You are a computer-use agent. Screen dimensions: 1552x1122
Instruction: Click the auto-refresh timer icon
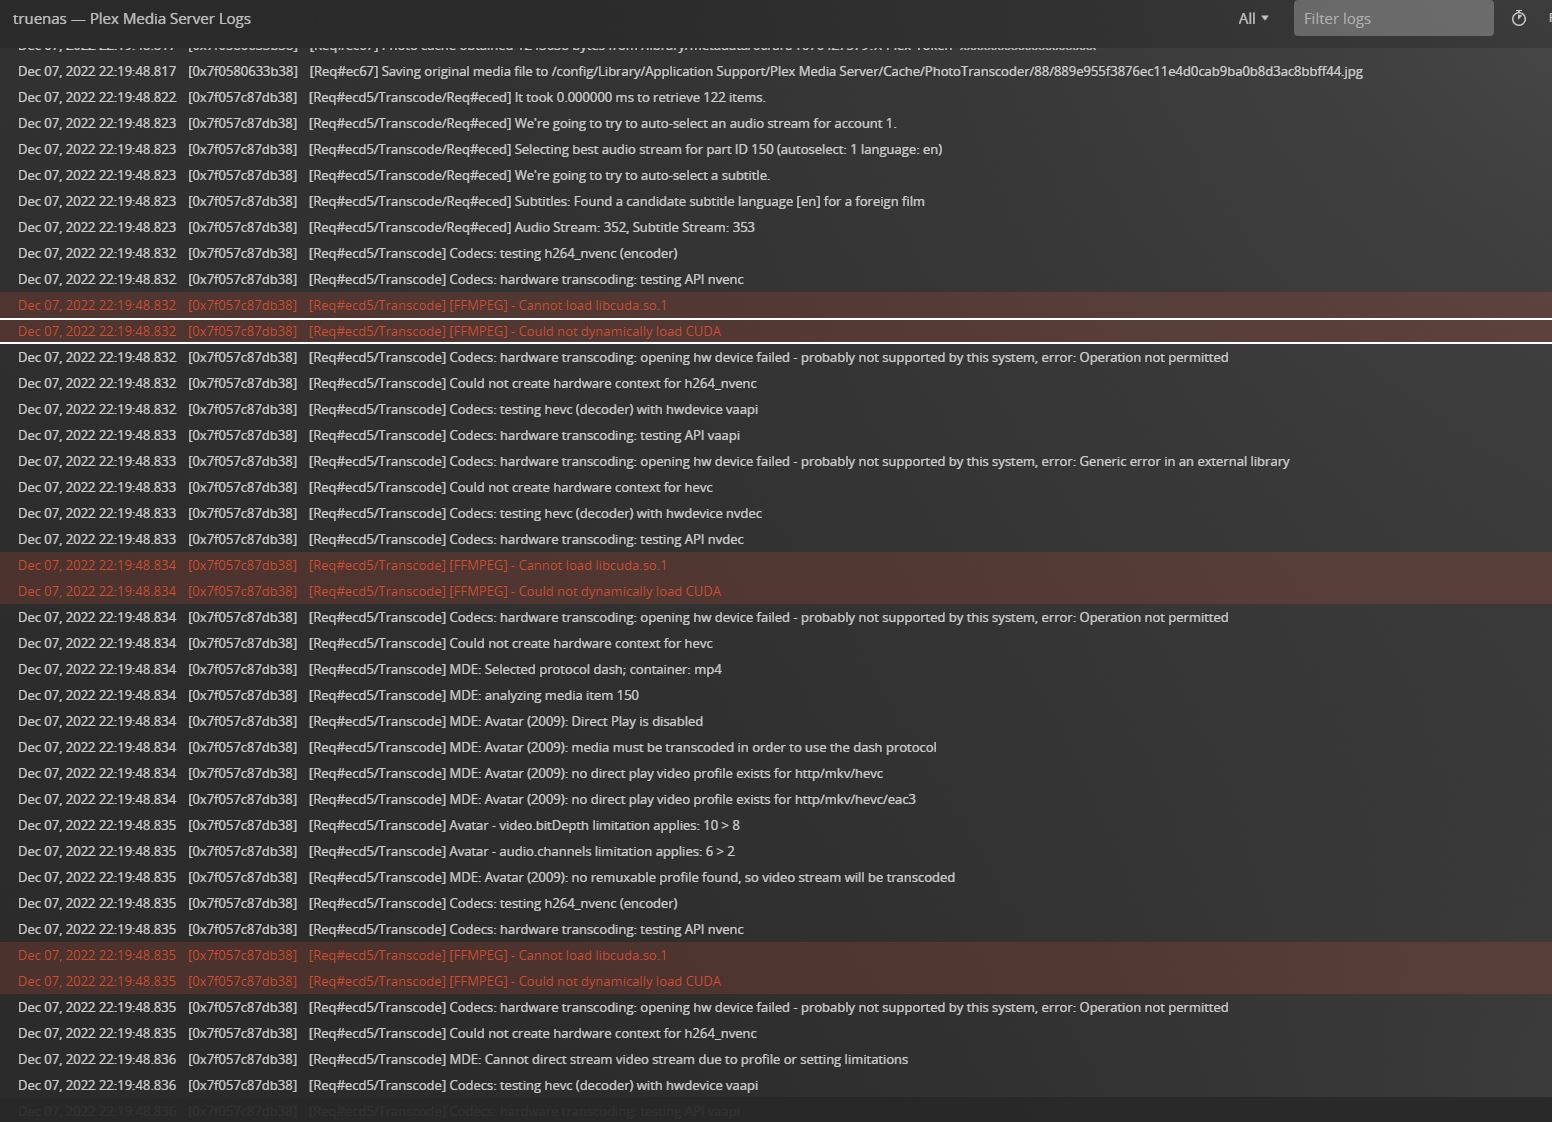pyautogui.click(x=1519, y=18)
